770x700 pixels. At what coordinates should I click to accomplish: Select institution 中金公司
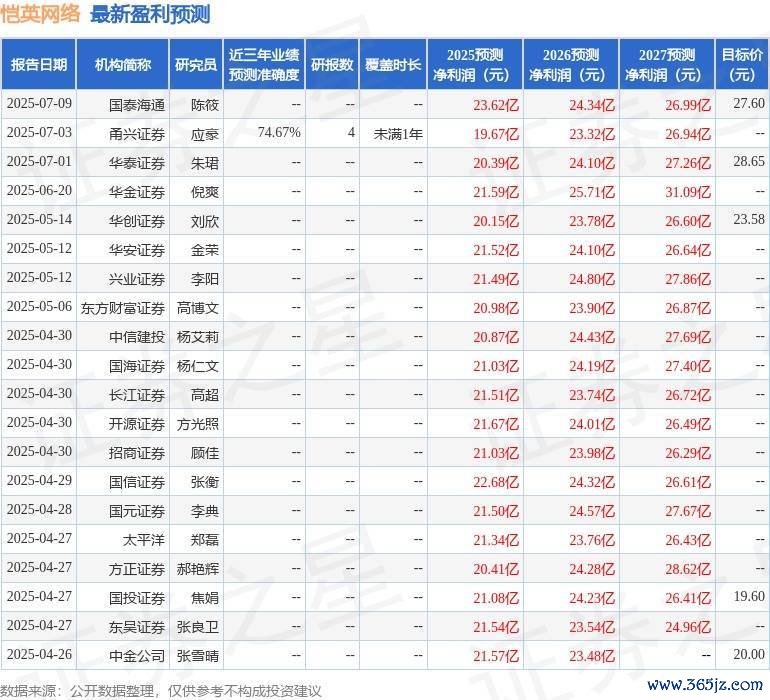(137, 655)
